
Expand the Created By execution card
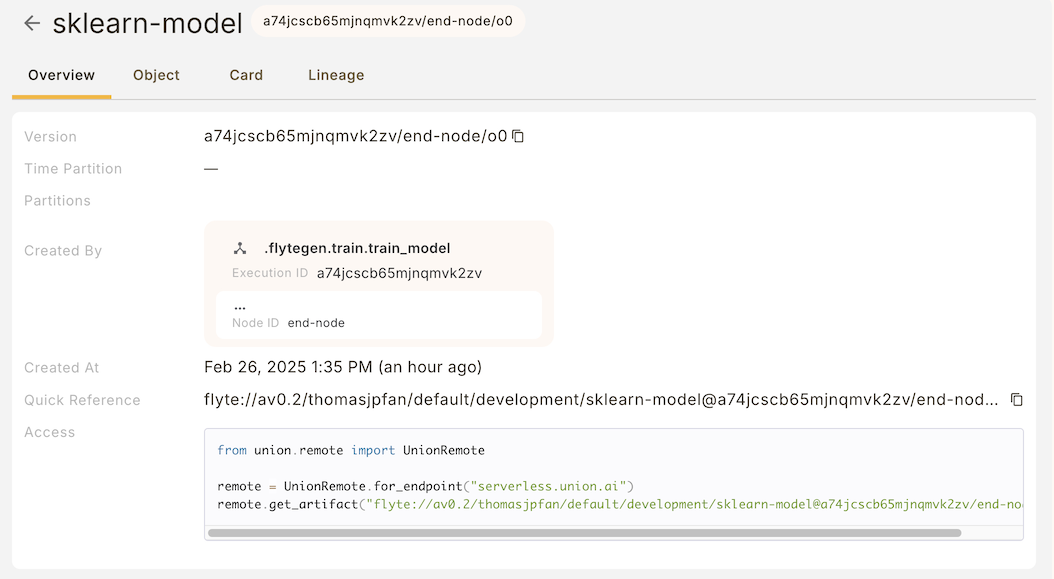(x=379, y=282)
